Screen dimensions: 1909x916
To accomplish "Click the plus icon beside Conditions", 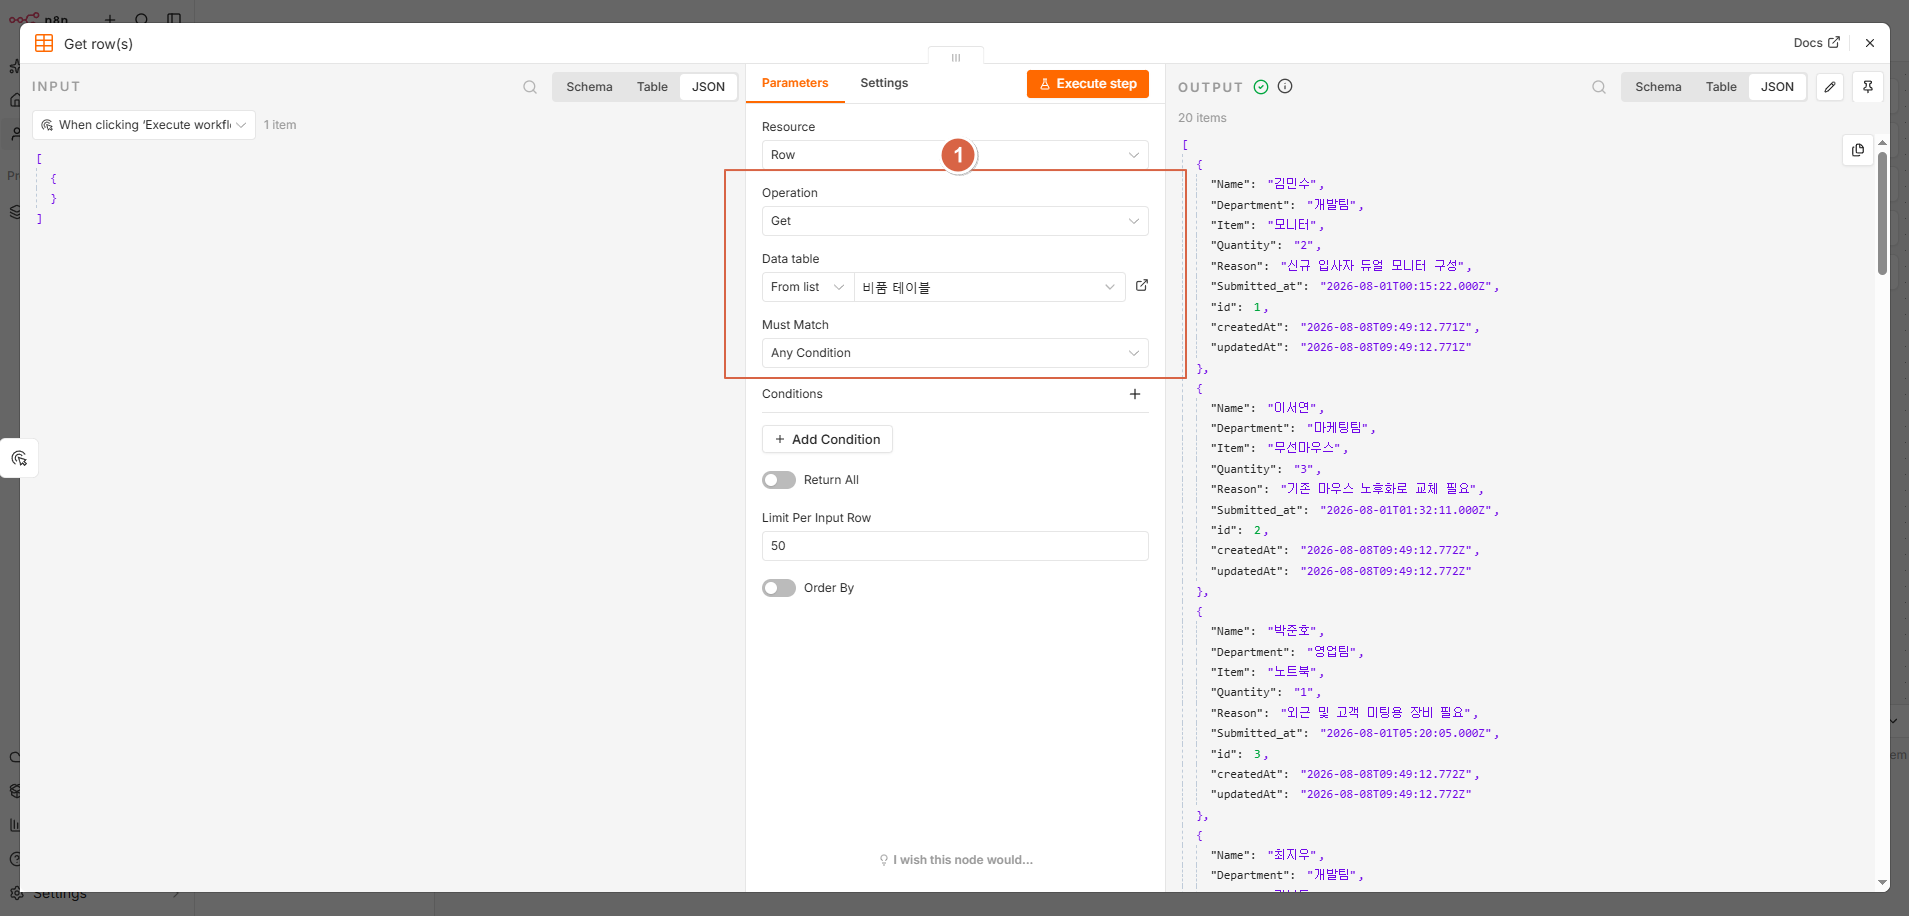I will click(x=1135, y=394).
